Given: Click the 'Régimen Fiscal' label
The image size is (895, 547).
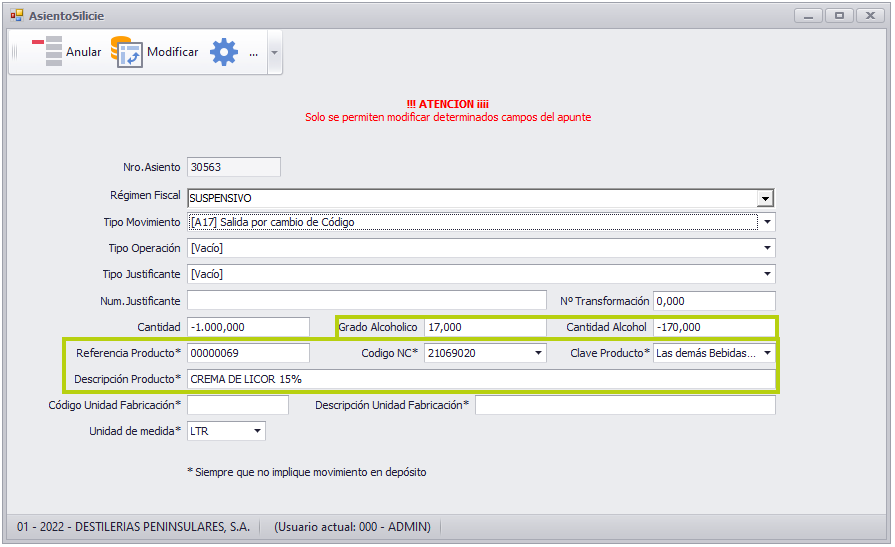Looking at the screenshot, I should point(145,195).
